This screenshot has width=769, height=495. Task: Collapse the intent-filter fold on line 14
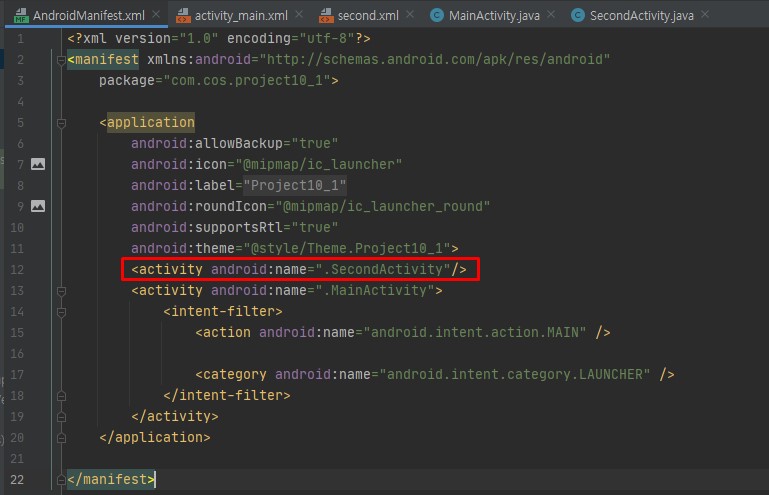[61, 312]
